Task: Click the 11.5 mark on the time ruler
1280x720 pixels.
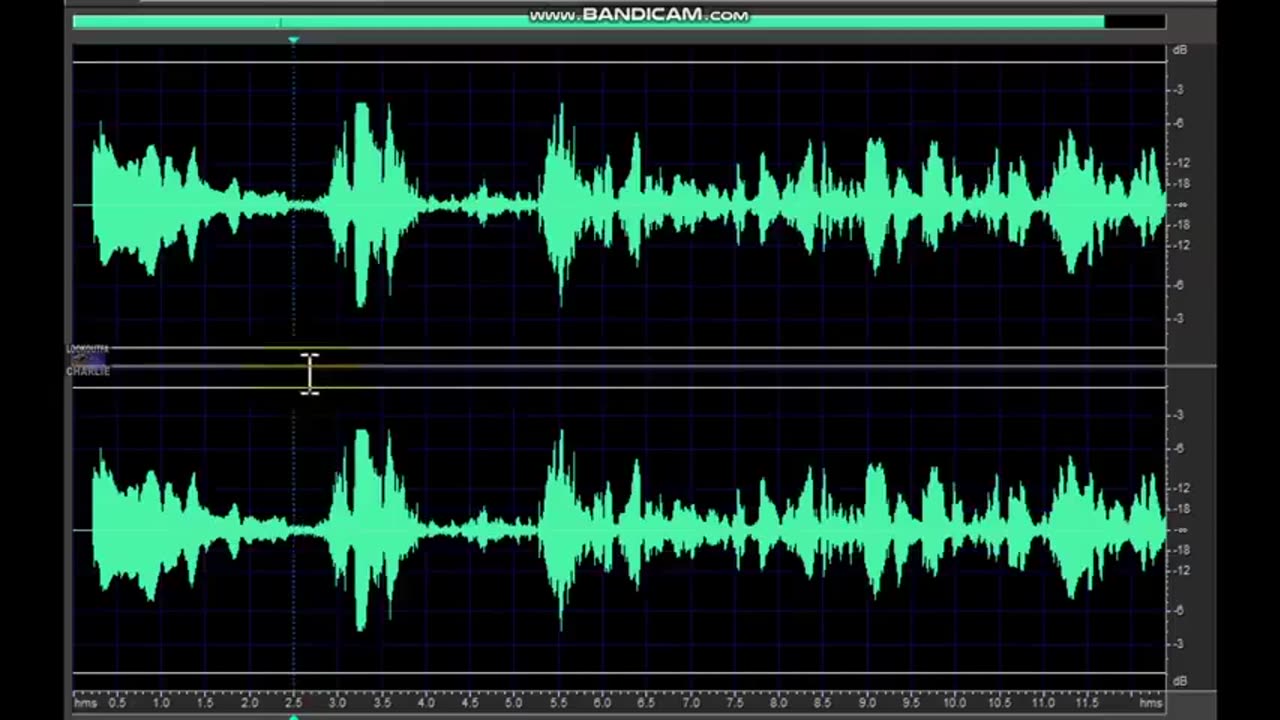Action: pyautogui.click(x=1087, y=703)
